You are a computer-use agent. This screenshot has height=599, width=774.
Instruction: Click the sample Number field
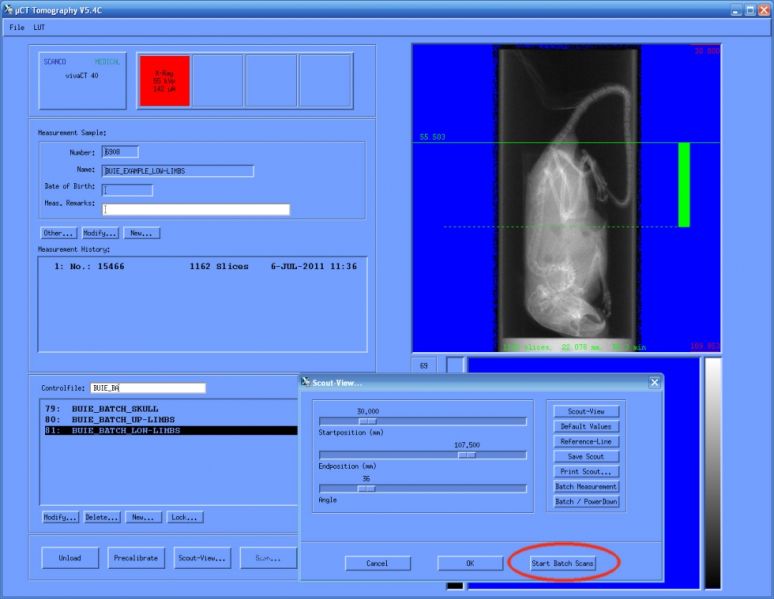click(120, 152)
